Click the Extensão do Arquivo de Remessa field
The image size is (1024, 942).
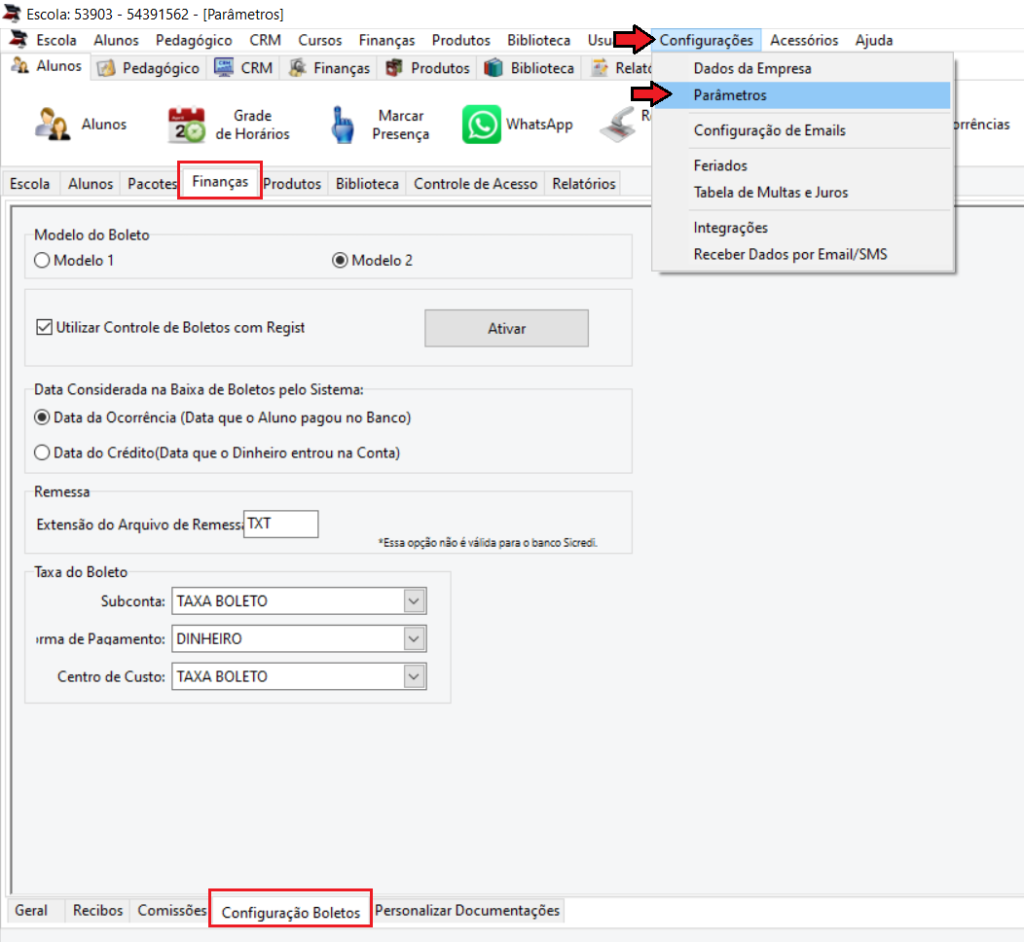pyautogui.click(x=281, y=524)
